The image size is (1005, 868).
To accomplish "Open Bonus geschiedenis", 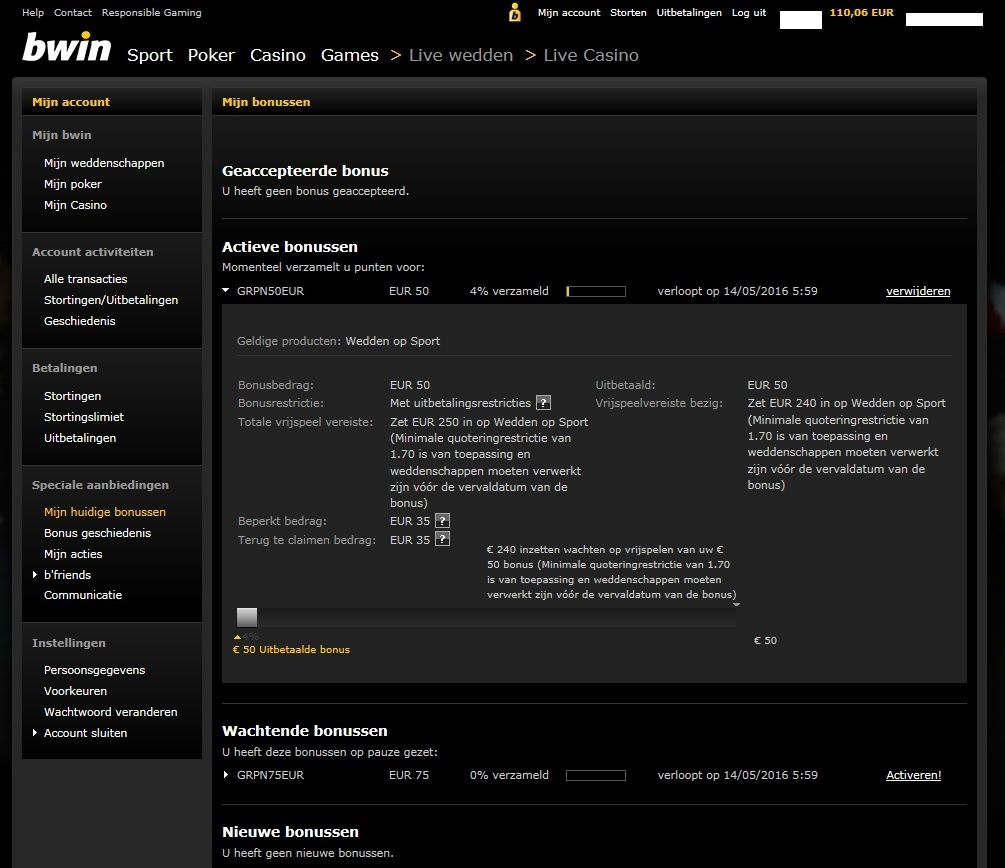I will pyautogui.click(x=97, y=533).
